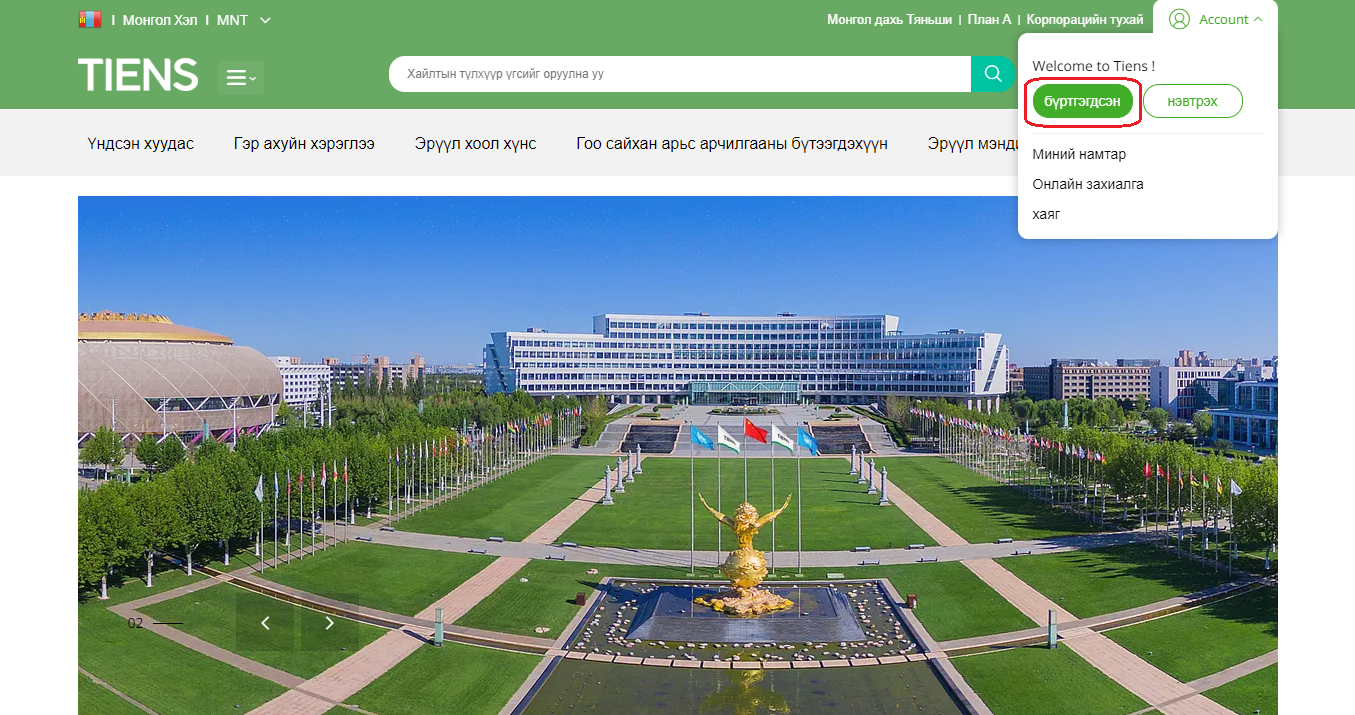Open the hamburger category menu icon

[240, 78]
